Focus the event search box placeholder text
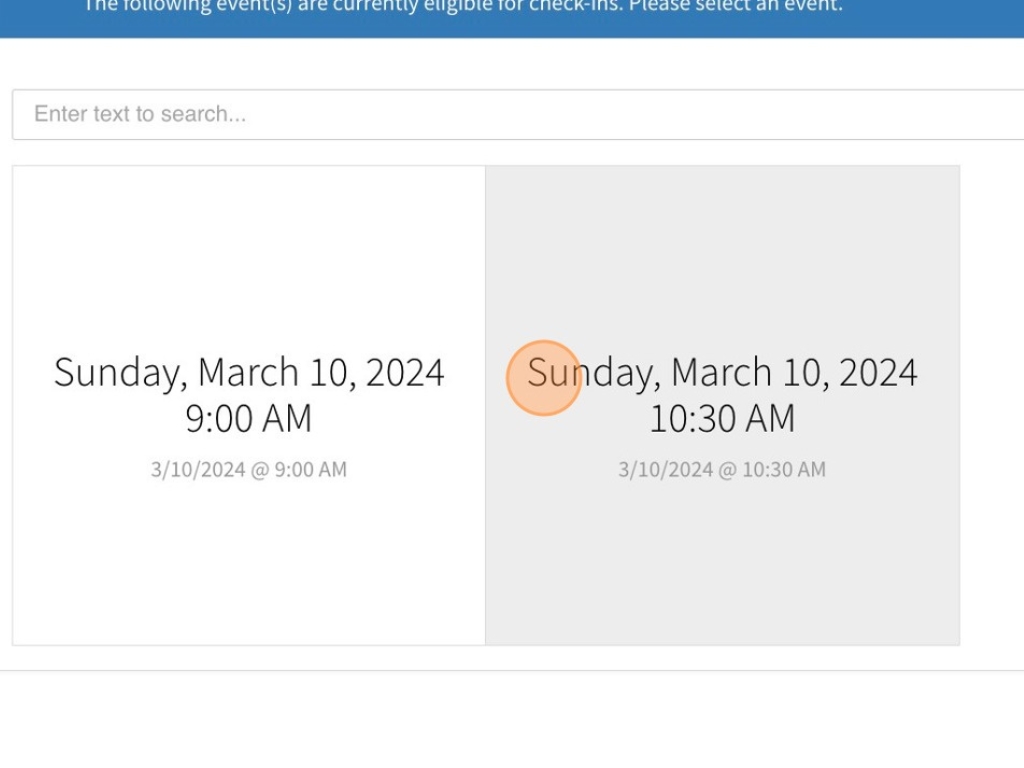The image size is (1024, 768). click(140, 114)
